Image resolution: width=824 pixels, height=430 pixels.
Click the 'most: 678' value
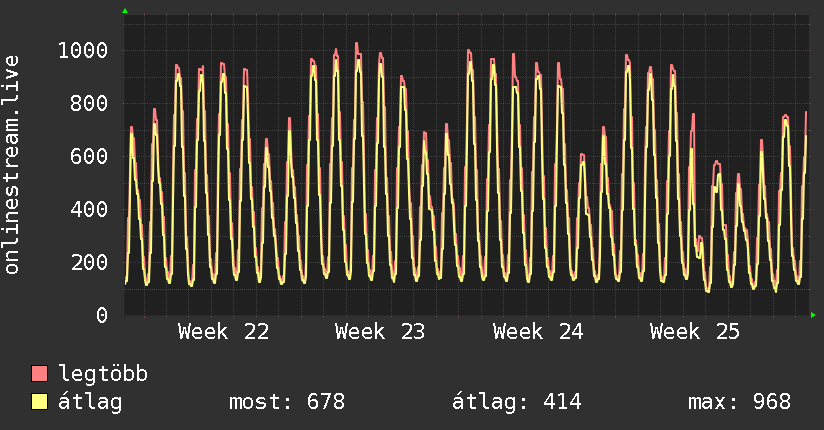(287, 402)
